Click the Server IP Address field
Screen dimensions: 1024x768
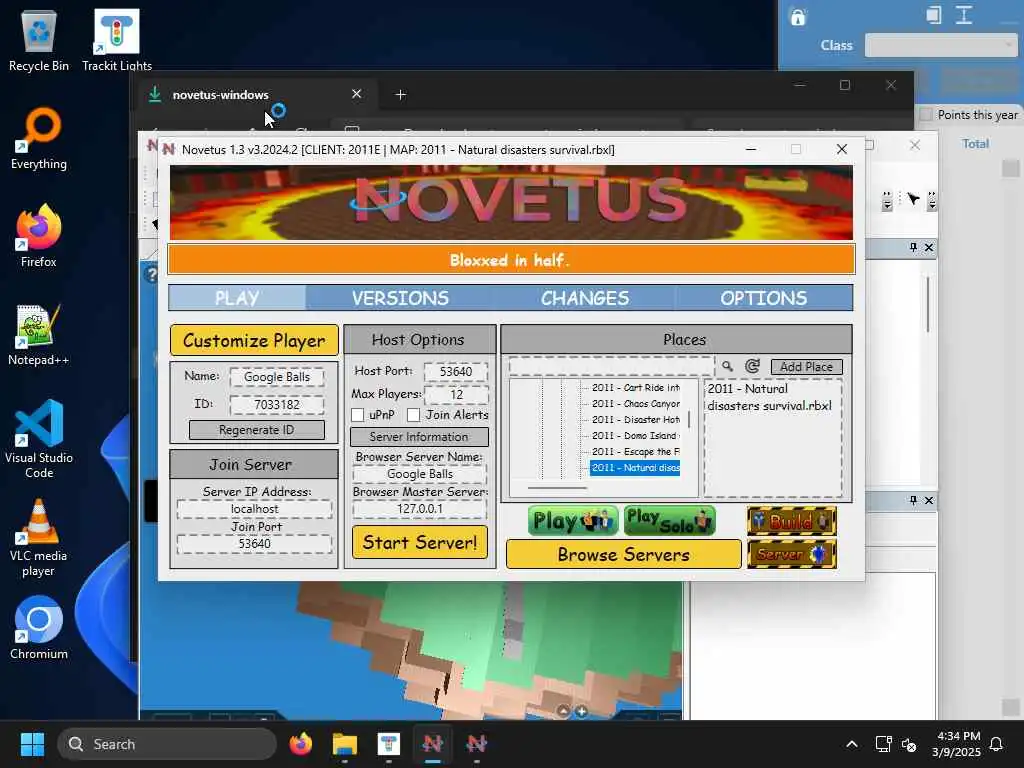[254, 509]
